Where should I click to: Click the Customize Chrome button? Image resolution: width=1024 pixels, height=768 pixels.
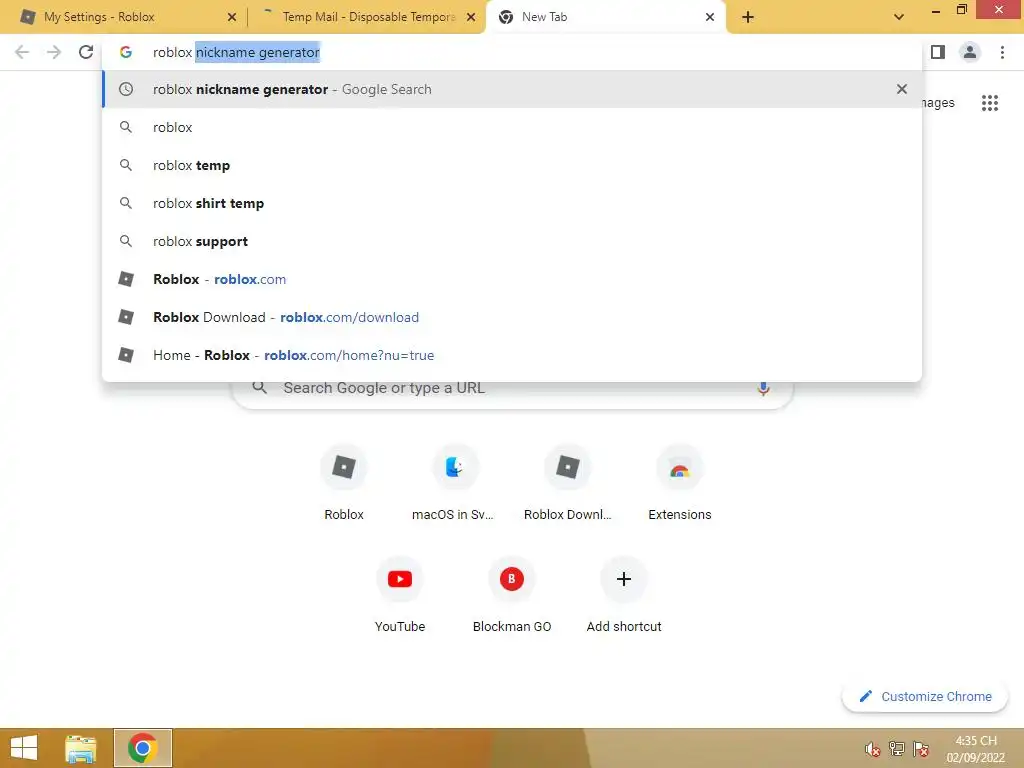(x=925, y=697)
